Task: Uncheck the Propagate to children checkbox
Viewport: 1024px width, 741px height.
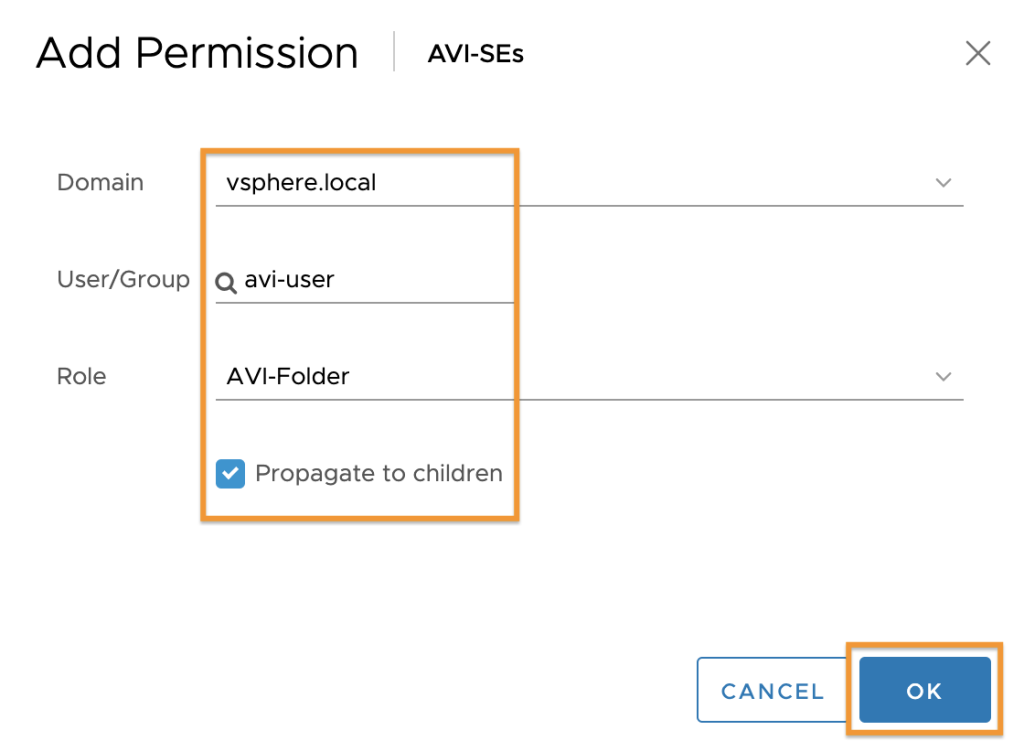Action: [x=231, y=474]
